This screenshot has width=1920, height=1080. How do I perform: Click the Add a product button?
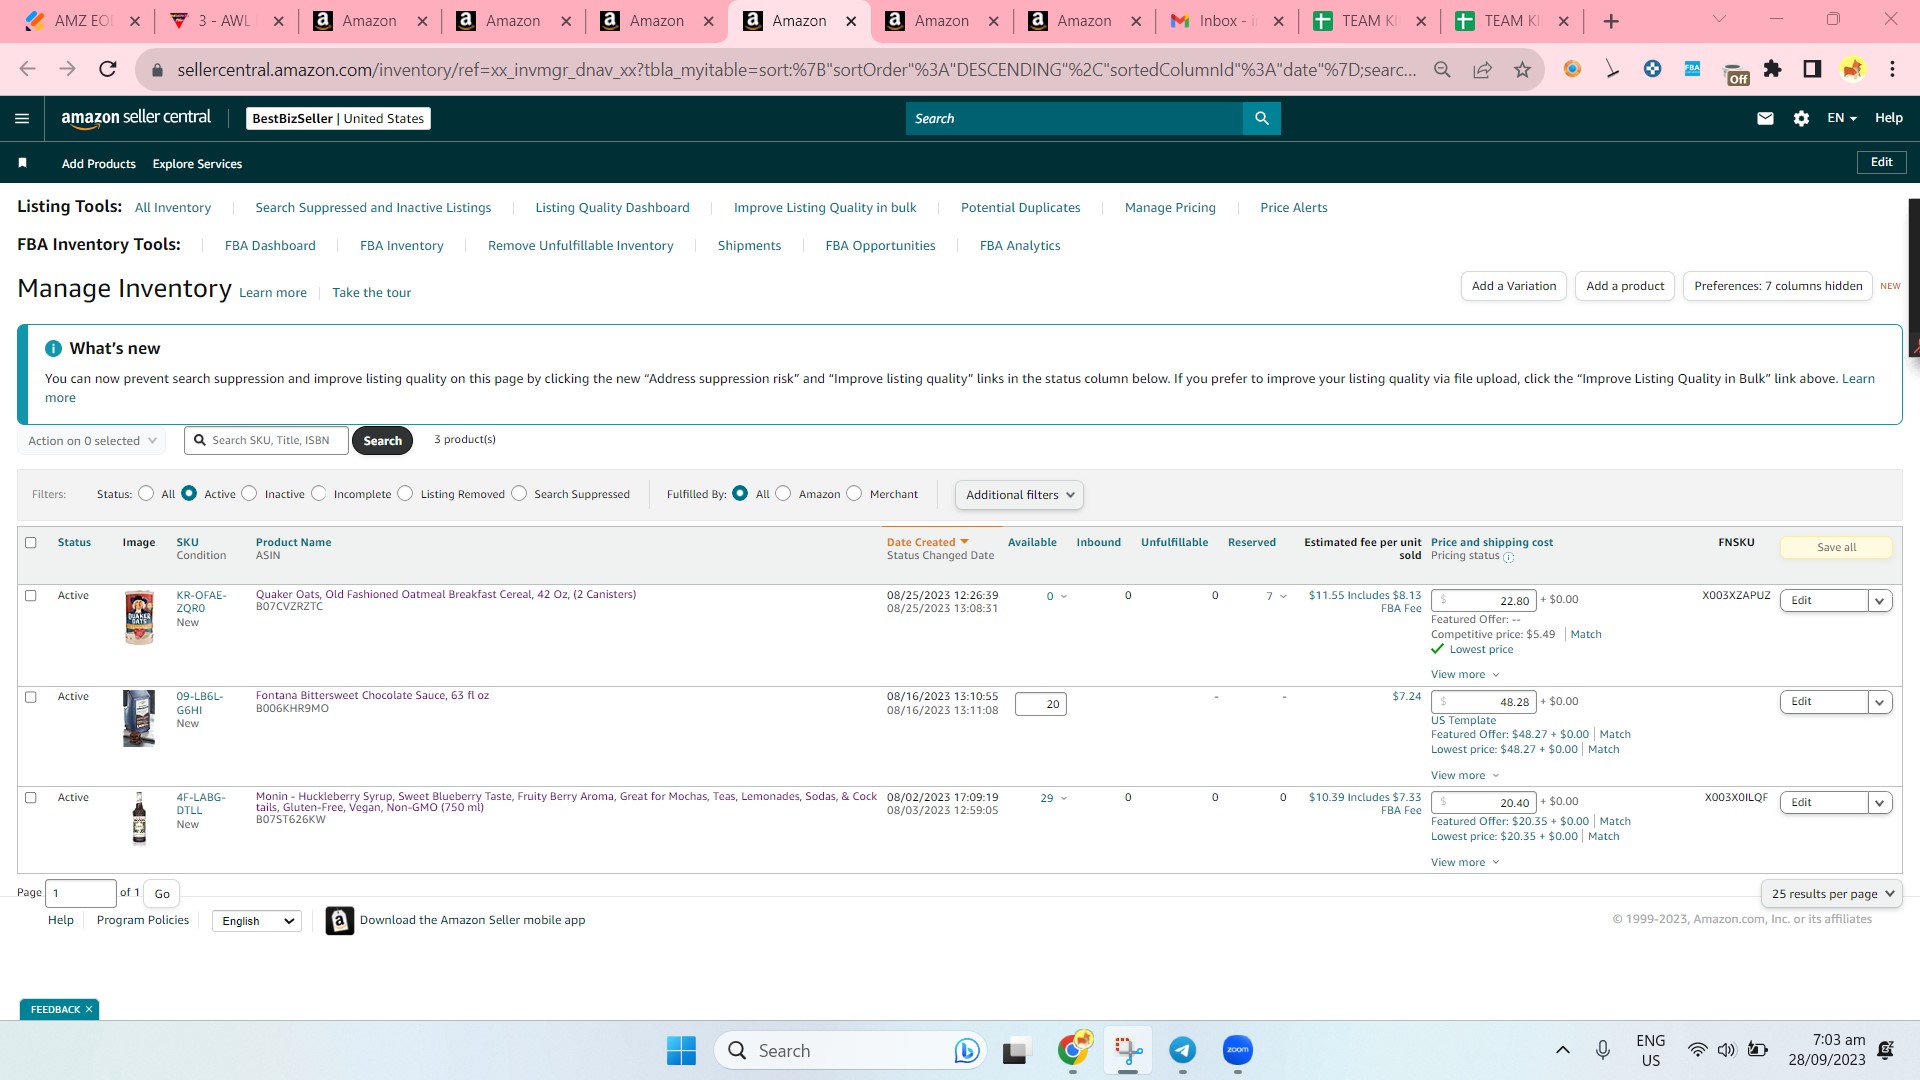point(1625,286)
